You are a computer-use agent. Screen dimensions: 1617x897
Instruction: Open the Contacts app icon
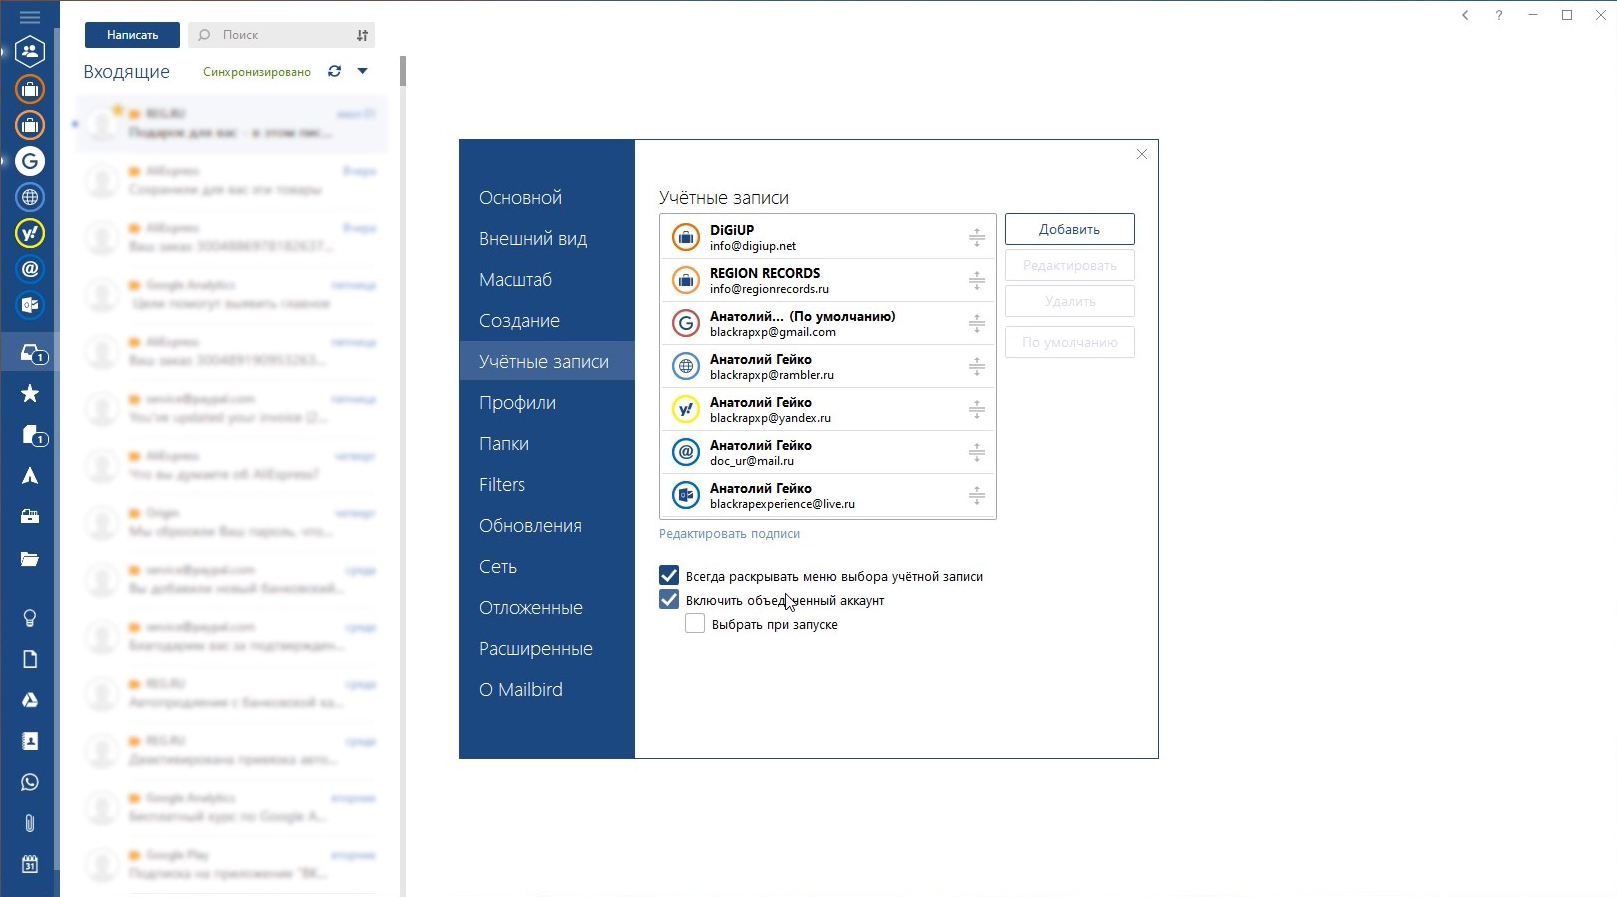(30, 741)
